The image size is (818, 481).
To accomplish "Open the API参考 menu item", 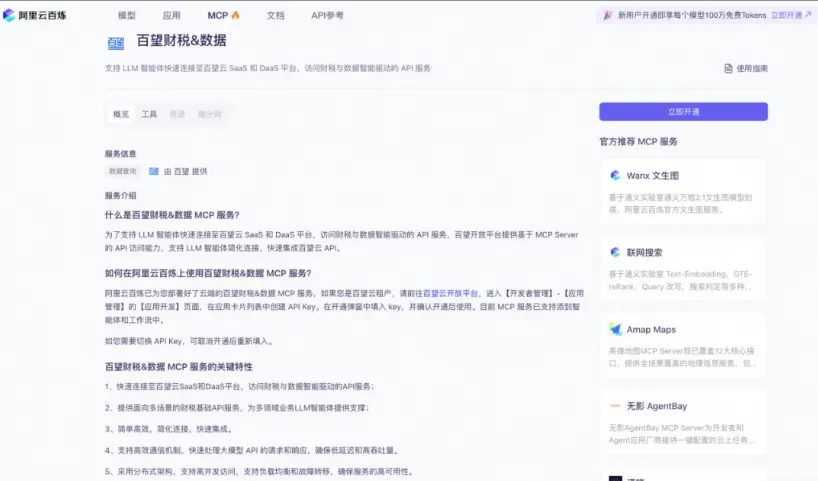I will [x=327, y=15].
